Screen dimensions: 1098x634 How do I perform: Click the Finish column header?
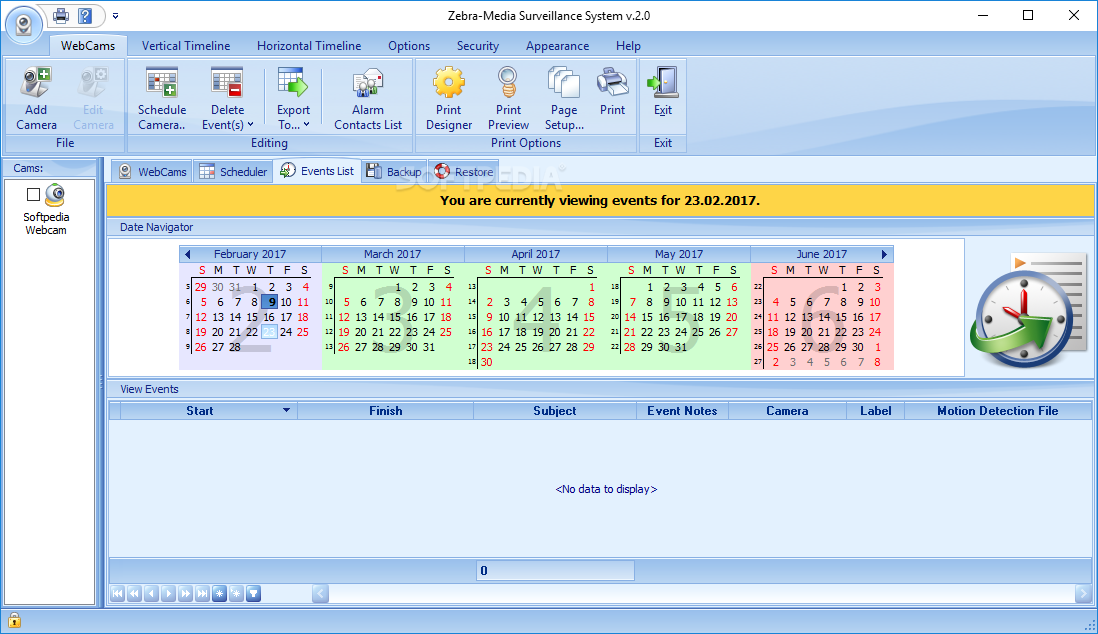point(386,411)
